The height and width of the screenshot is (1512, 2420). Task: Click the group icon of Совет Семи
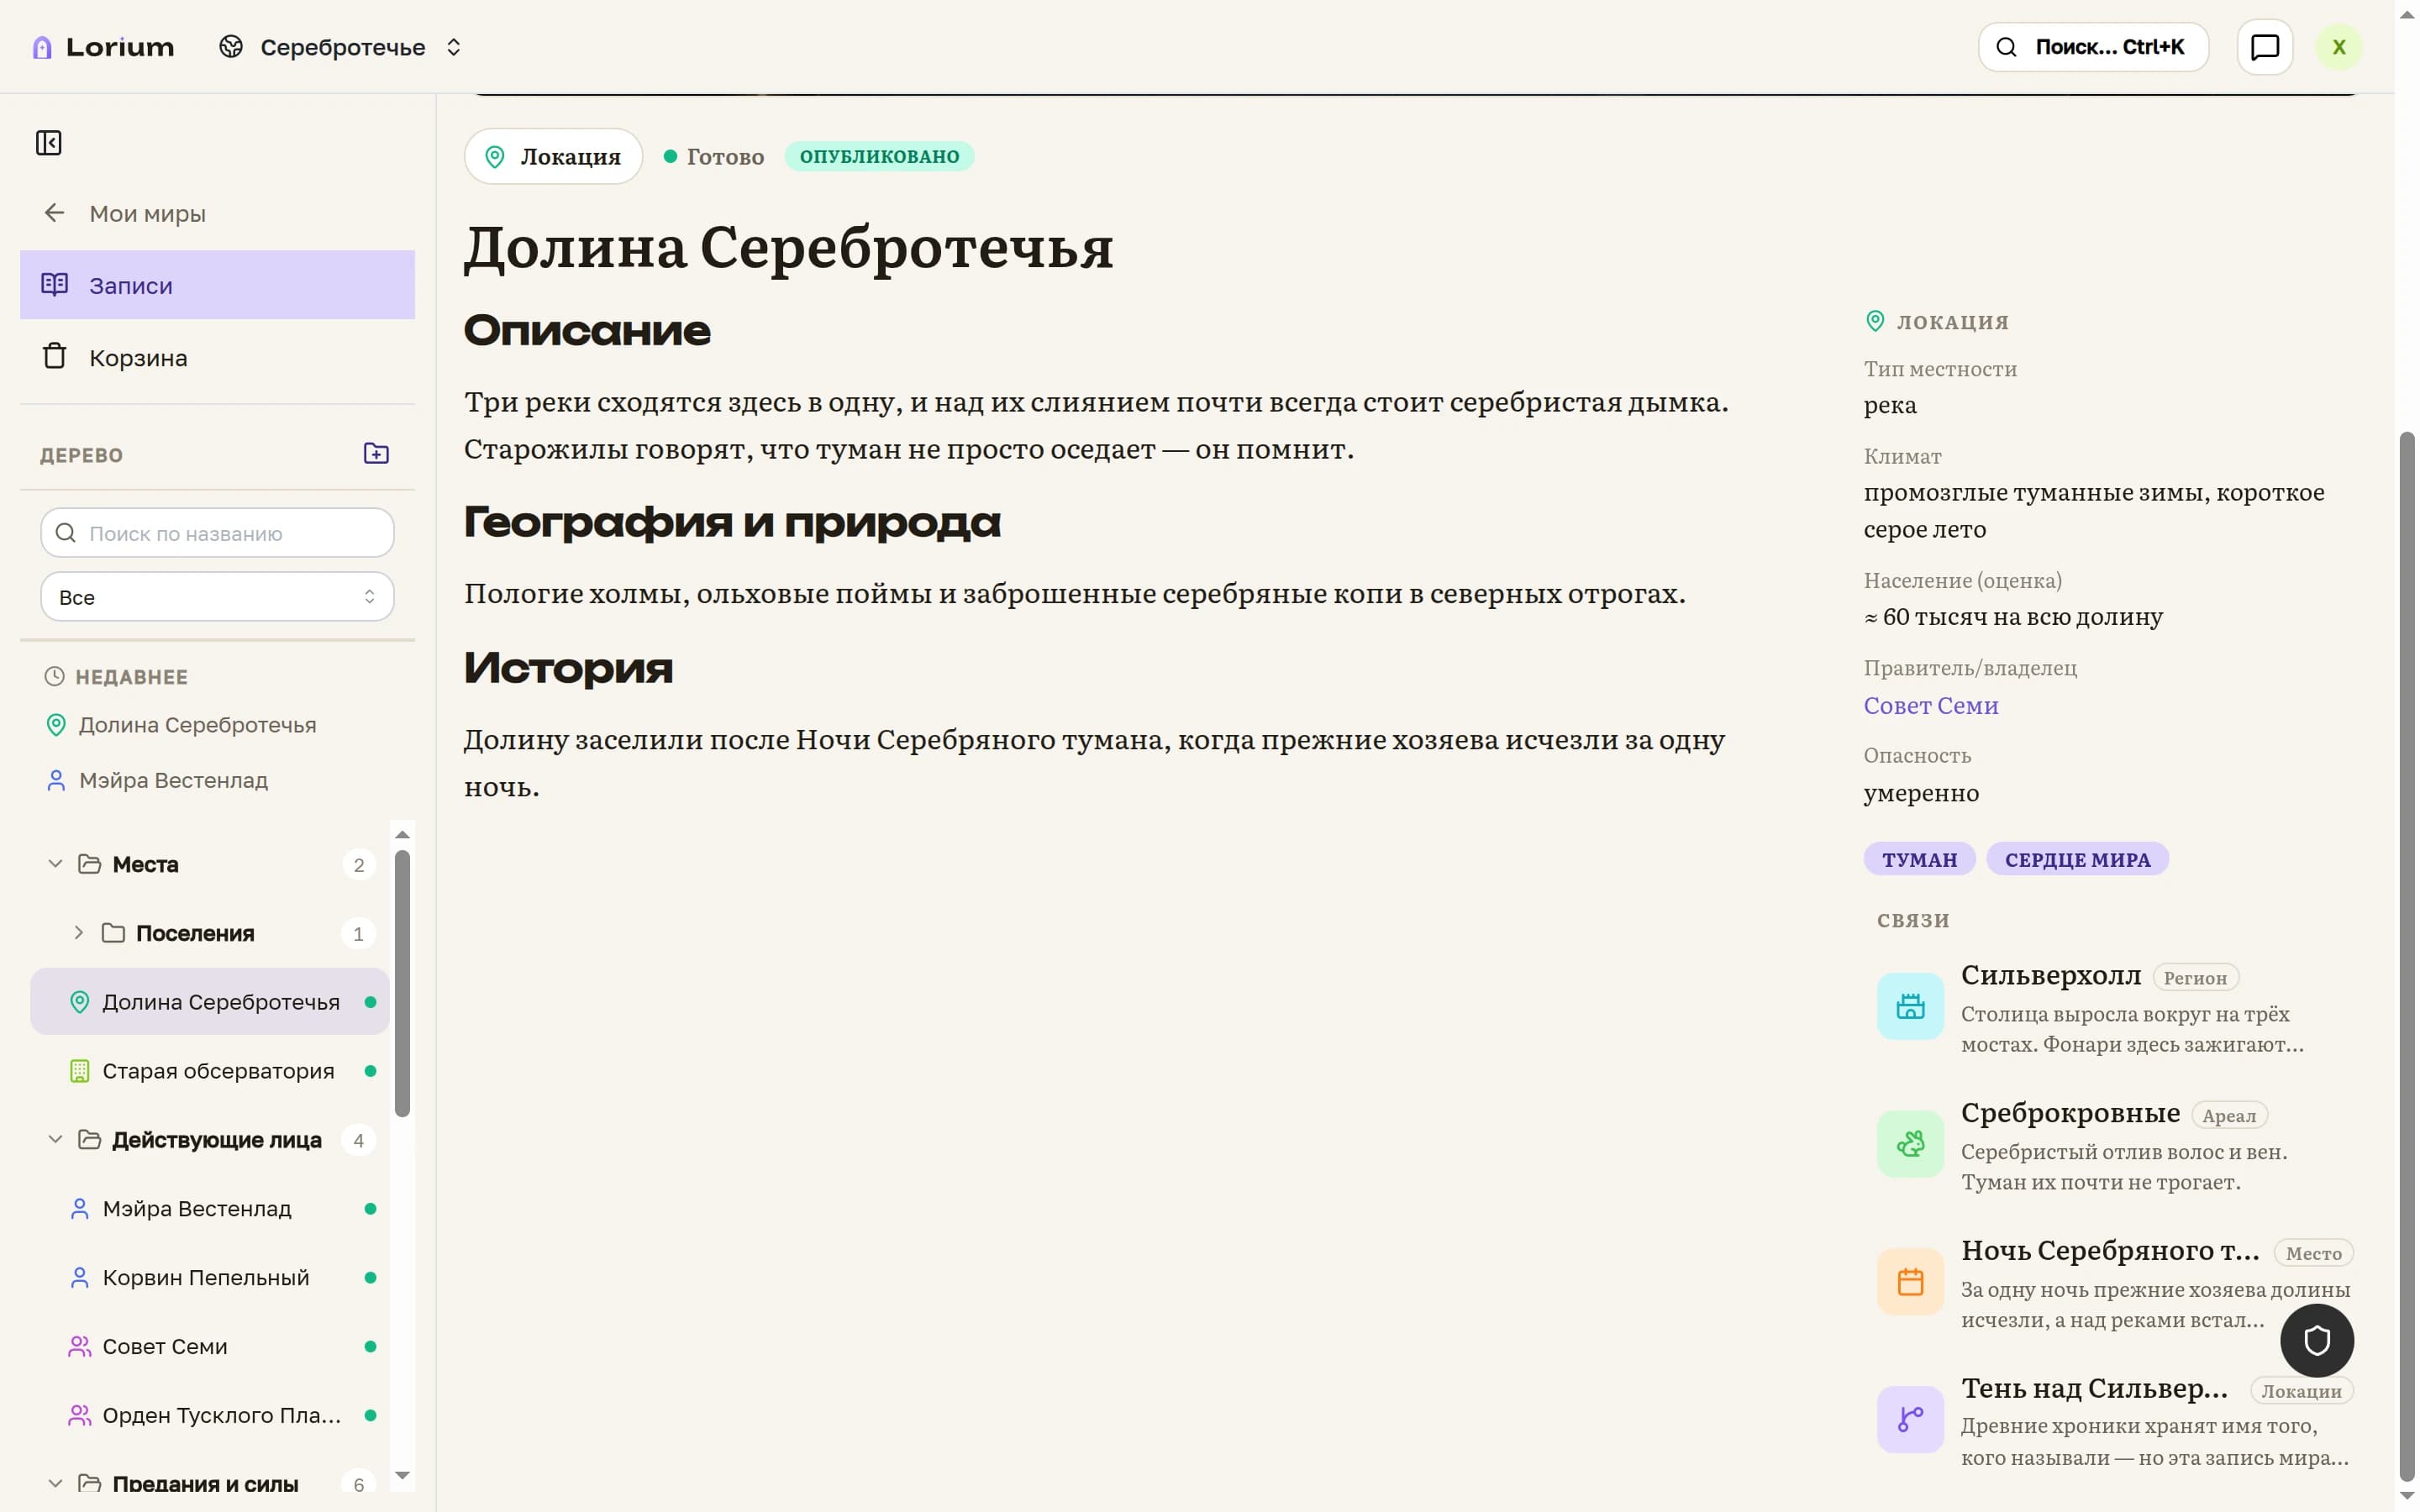(79, 1347)
